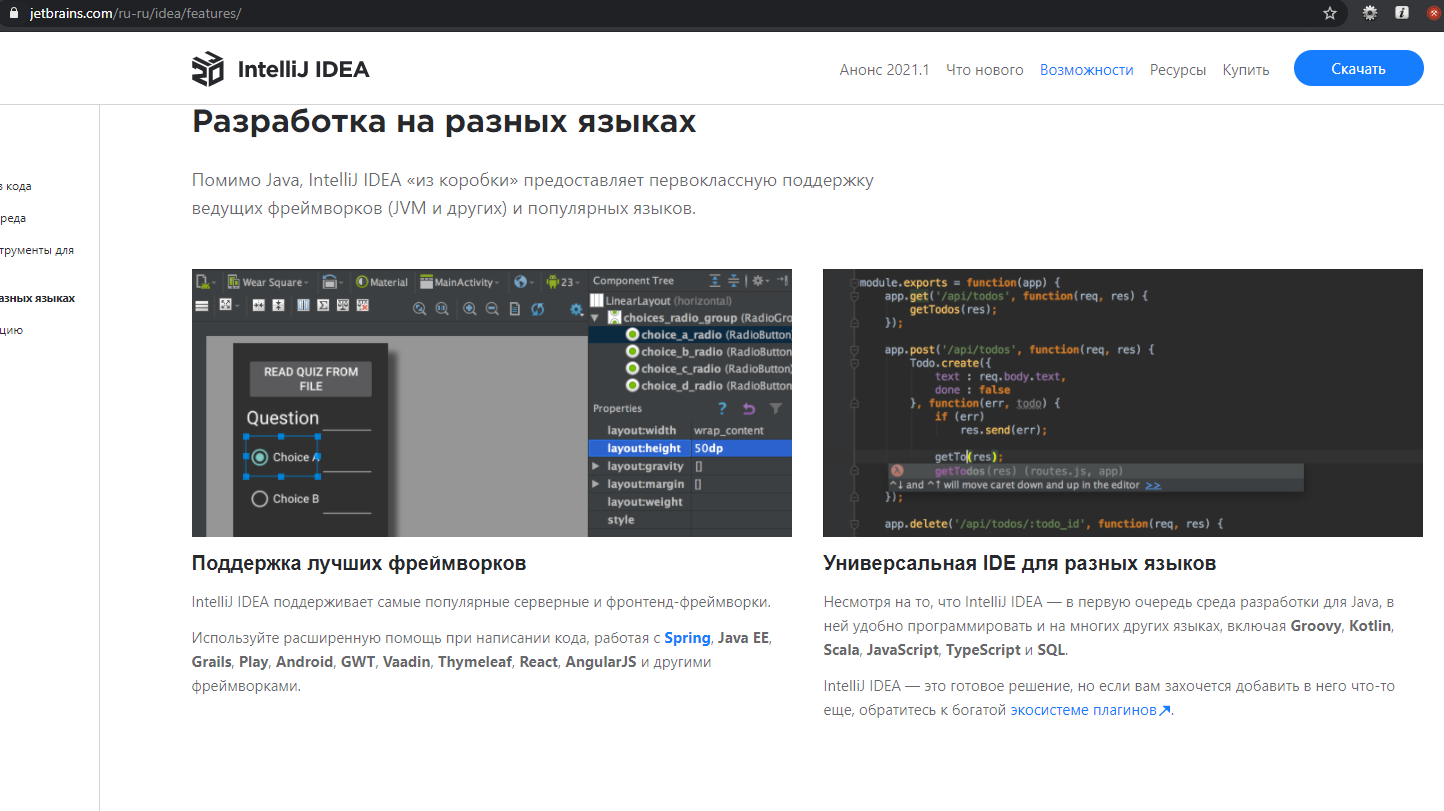Click the 'Поддержка лучших фреймворков' heading
The image size is (1444, 811).
pos(359,563)
